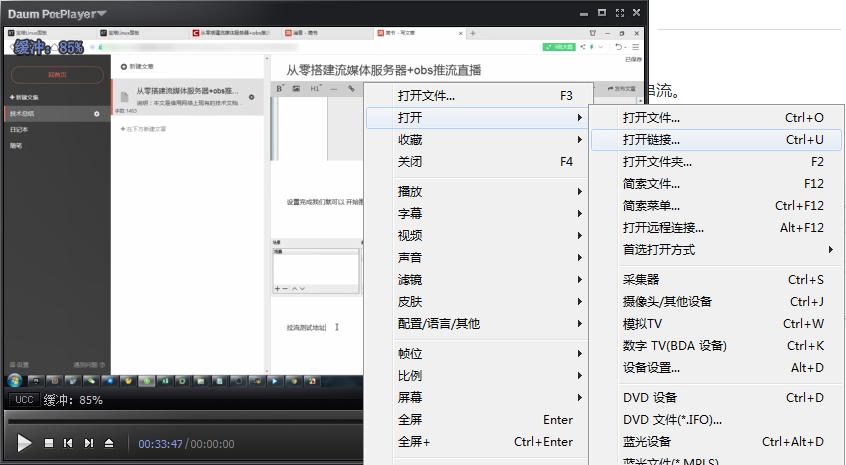Expand the 字幕 submenu
Viewport: 846px width, 465px height.
tap(477, 214)
